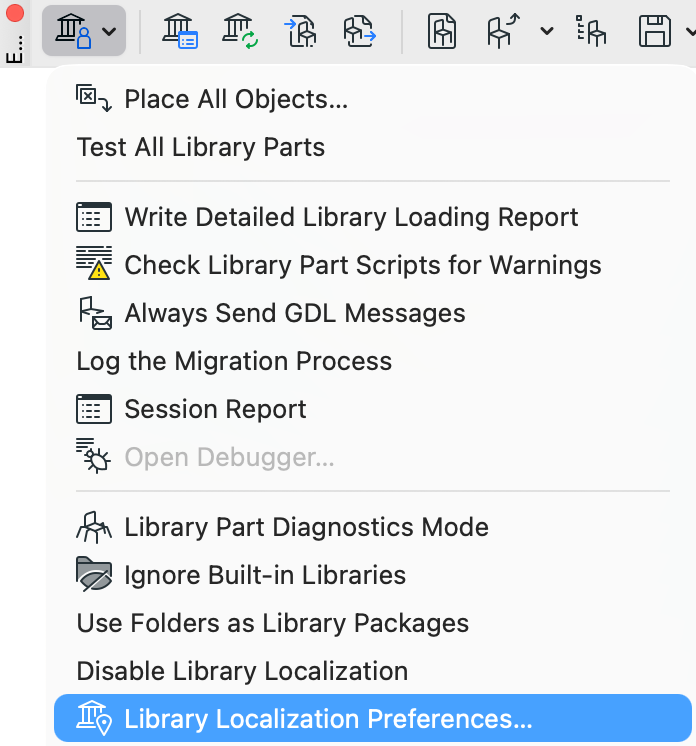The image size is (696, 746).
Task: Collapse the library dropdown button with chevron
Action: tap(84, 31)
